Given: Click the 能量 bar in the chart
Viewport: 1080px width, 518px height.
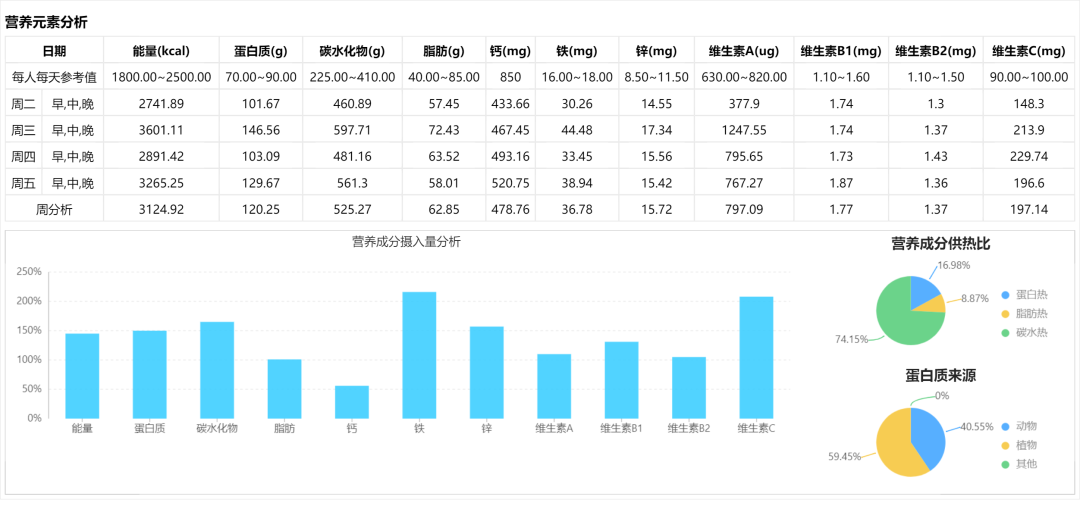Looking at the screenshot, I should [x=82, y=376].
